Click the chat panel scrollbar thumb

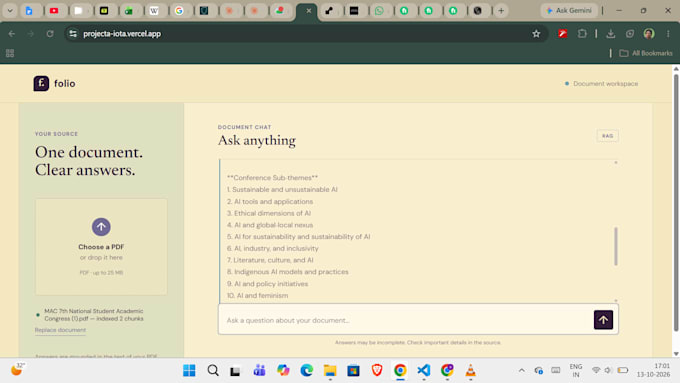[615, 246]
